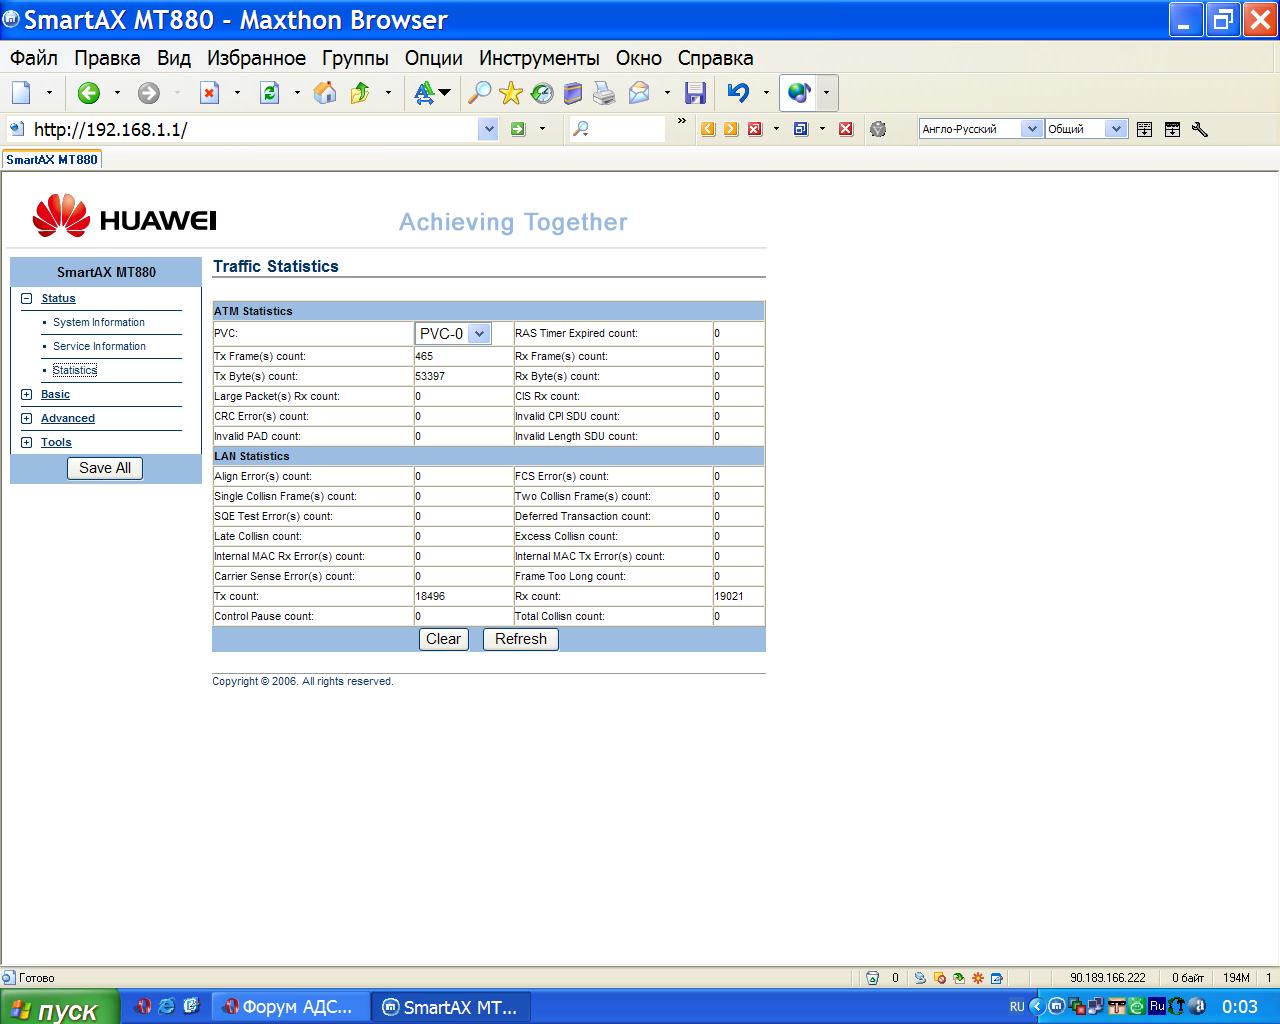Click the previous tab orange arrow icon
Screen dimensions: 1280x1024
pyautogui.click(x=708, y=128)
